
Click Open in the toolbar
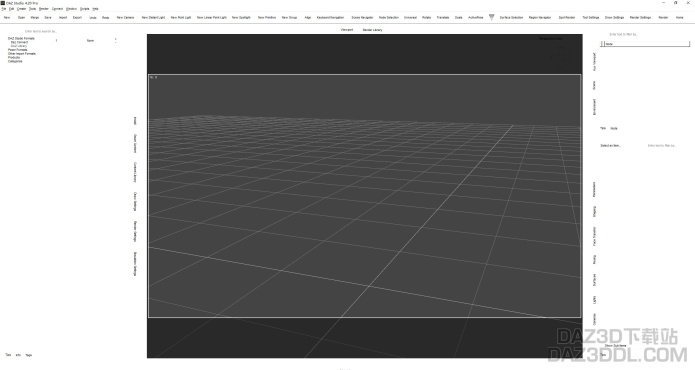tap(21, 18)
